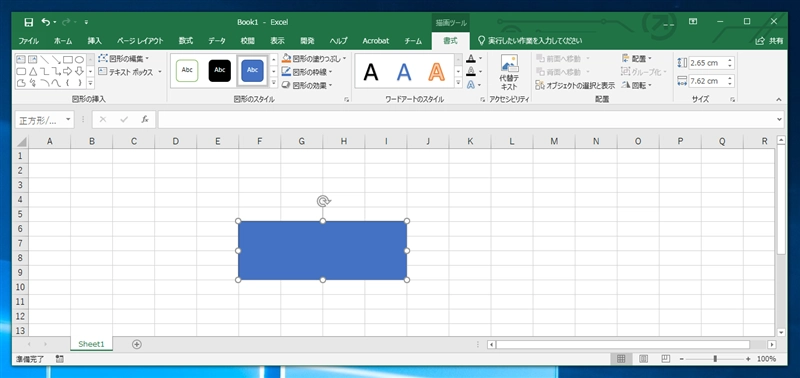Apply the orange outlined WordArt A style
This screenshot has width=800, height=378.
[437, 72]
